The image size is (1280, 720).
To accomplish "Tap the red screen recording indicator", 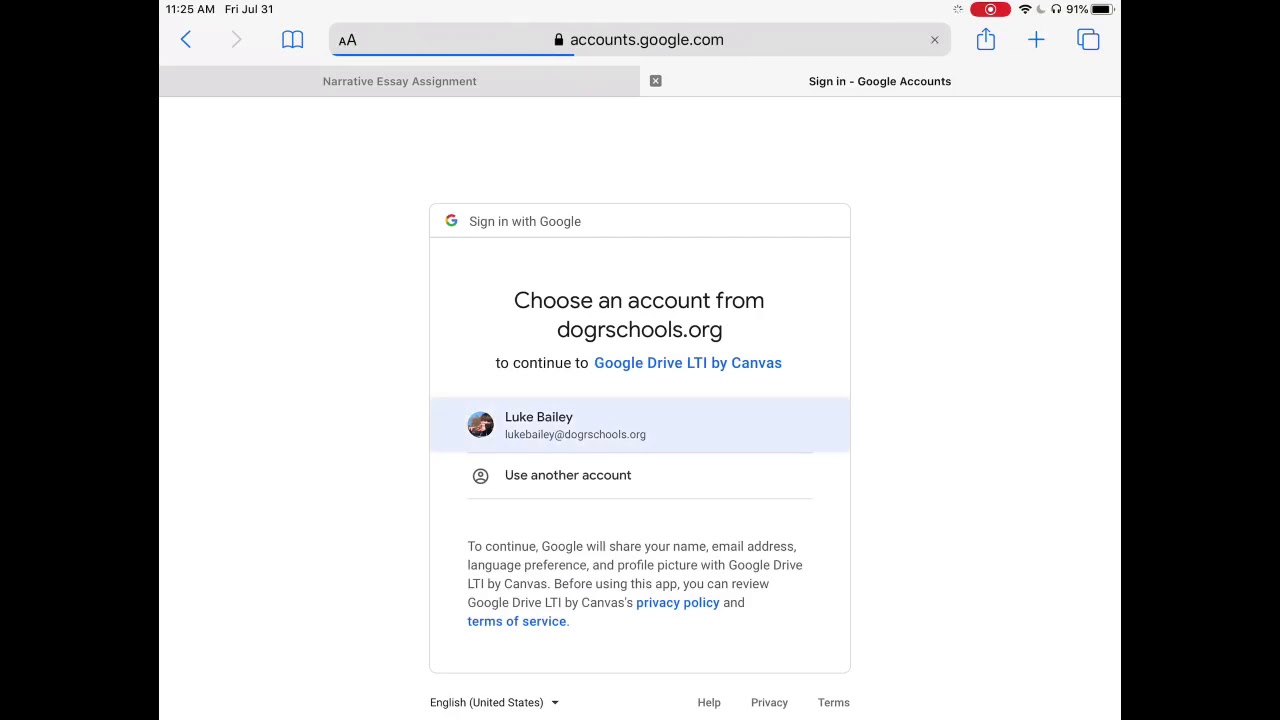I will click(990, 10).
